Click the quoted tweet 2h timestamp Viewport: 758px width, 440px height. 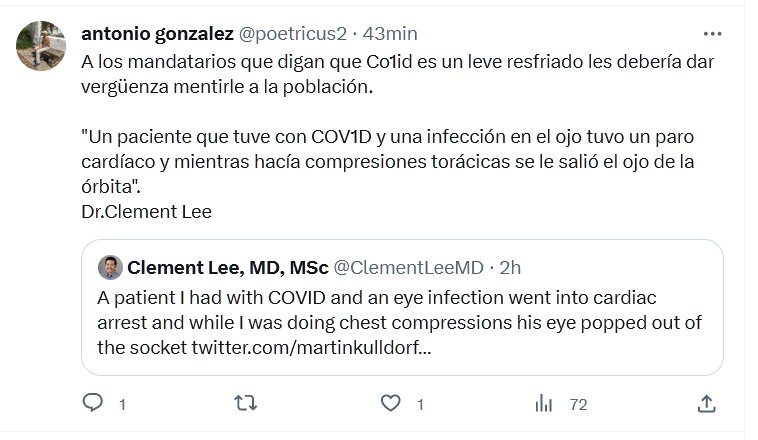click(x=509, y=267)
